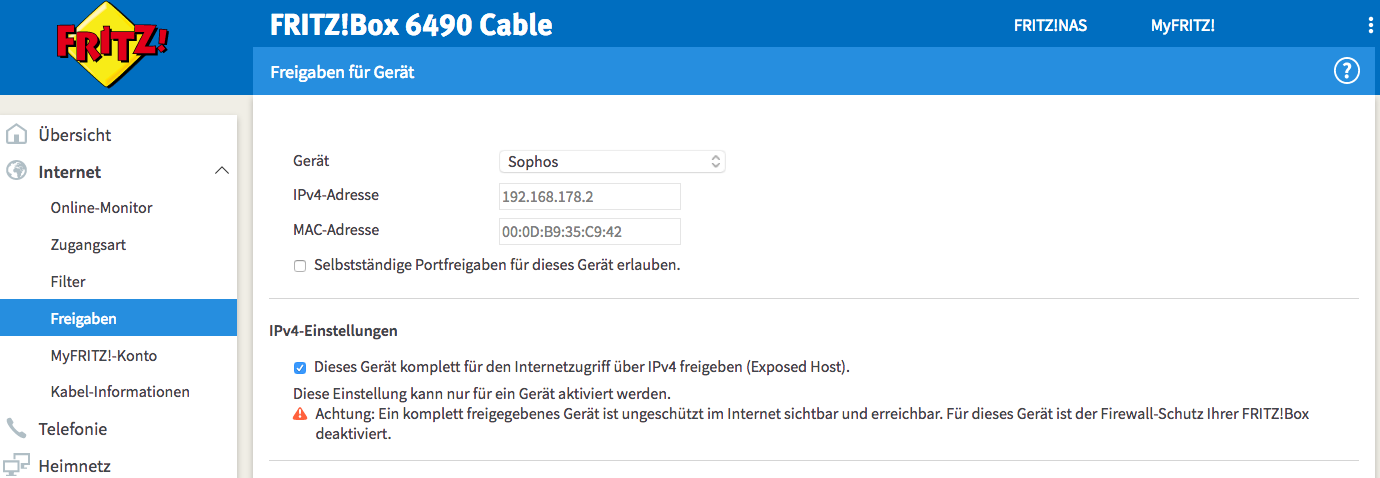Select Filter in the sidebar
Screen dimensions: 1380x478
(x=68, y=282)
